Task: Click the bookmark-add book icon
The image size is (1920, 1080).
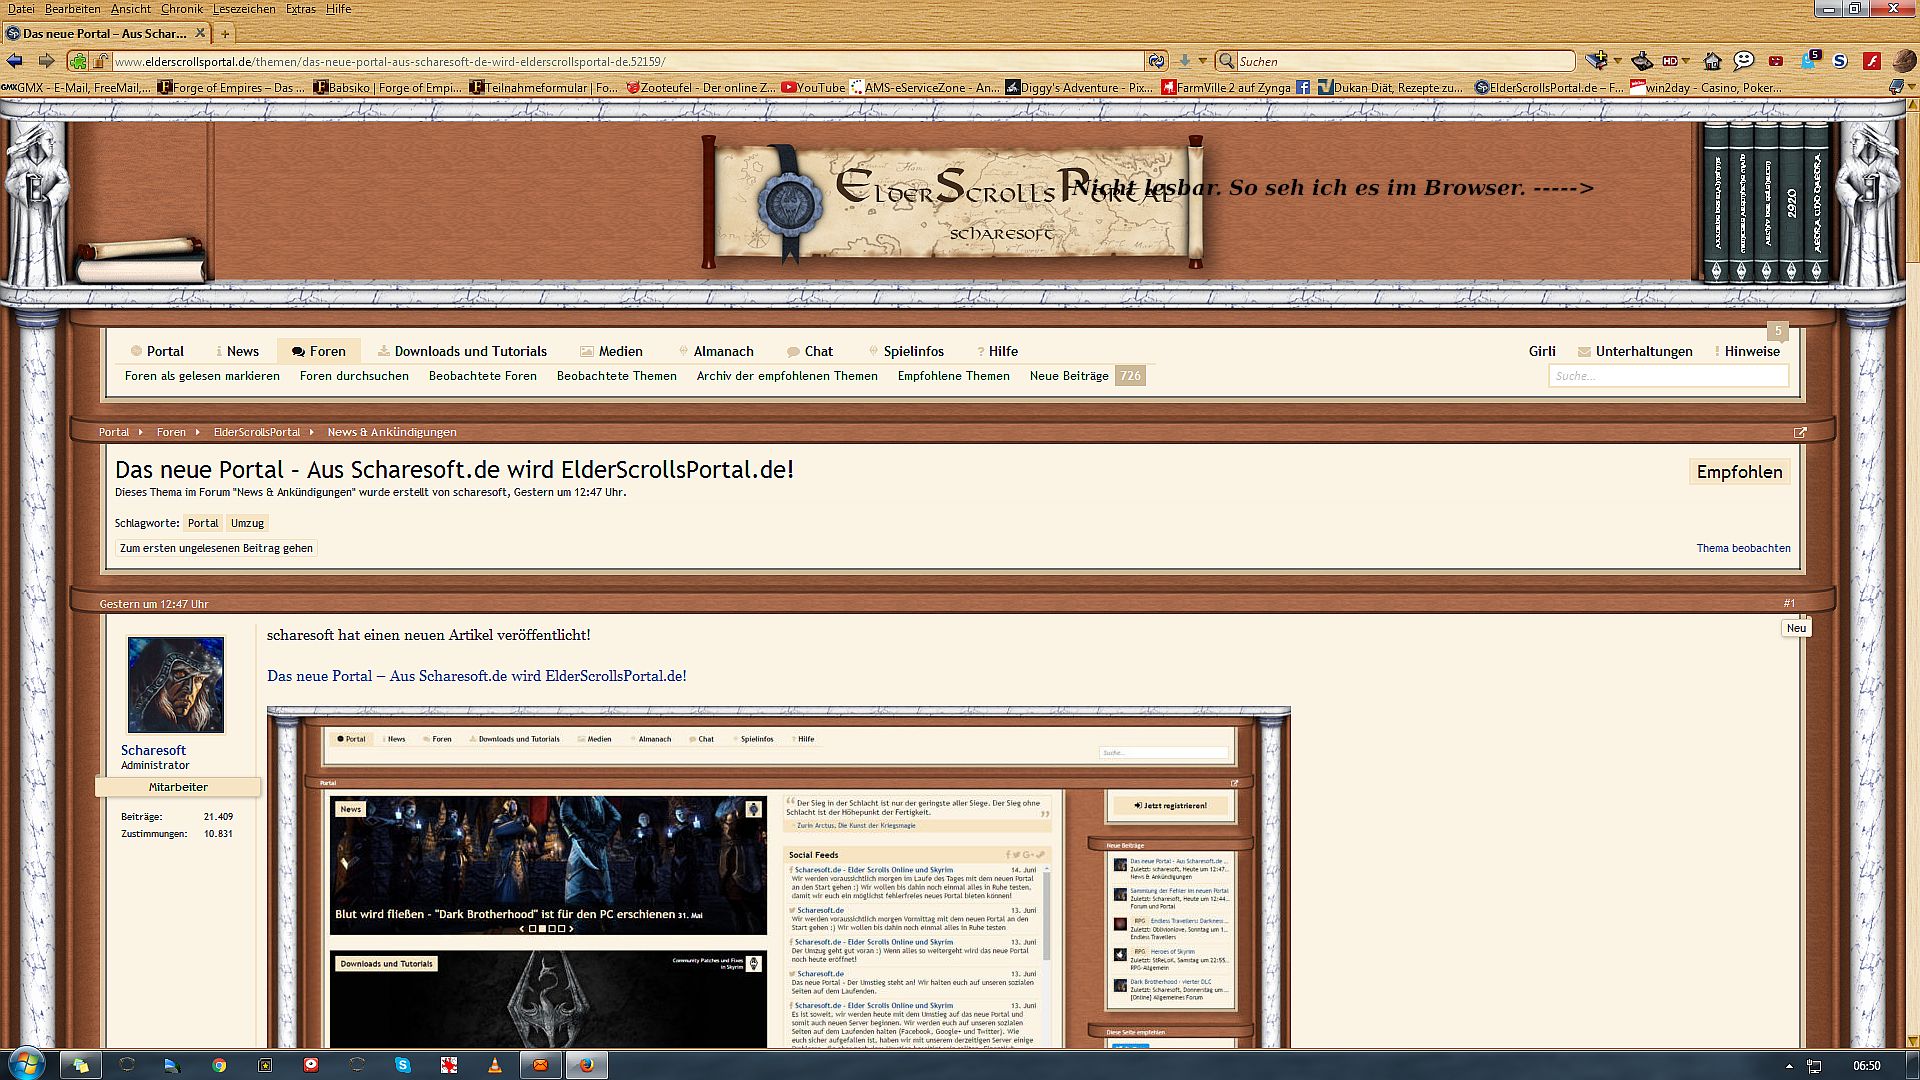Action: (1594, 61)
